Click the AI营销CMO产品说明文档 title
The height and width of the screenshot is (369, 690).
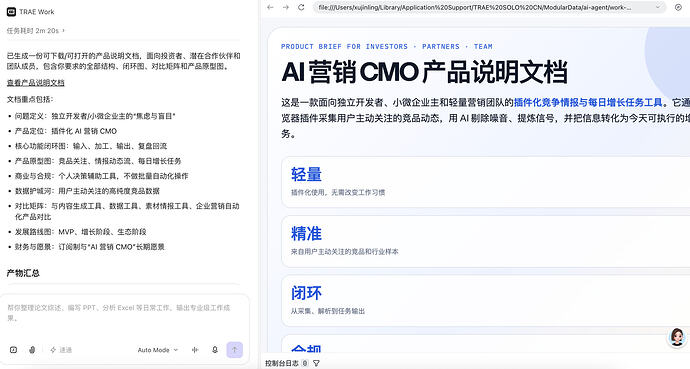coord(425,72)
